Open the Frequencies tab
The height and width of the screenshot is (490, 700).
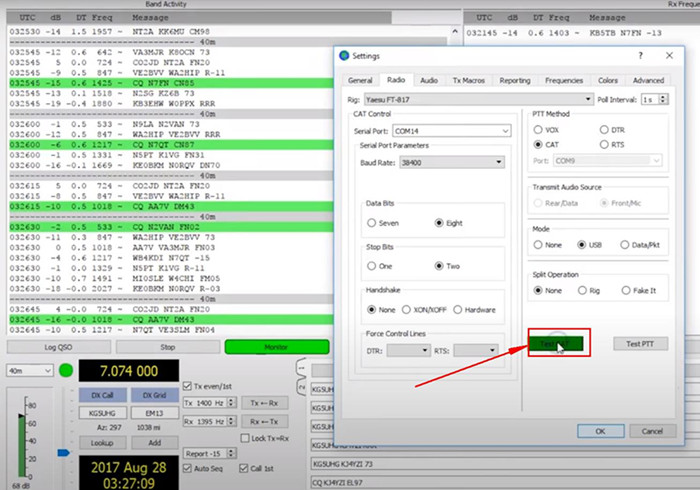tap(564, 80)
